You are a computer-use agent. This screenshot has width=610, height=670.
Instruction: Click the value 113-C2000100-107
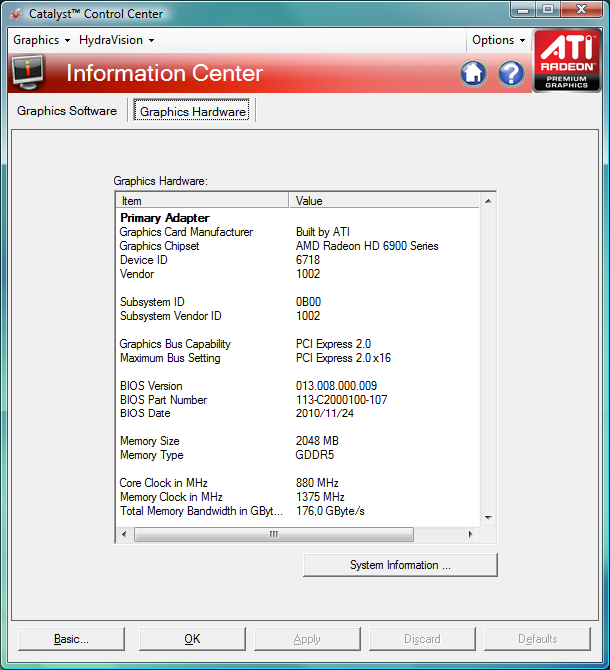point(341,400)
